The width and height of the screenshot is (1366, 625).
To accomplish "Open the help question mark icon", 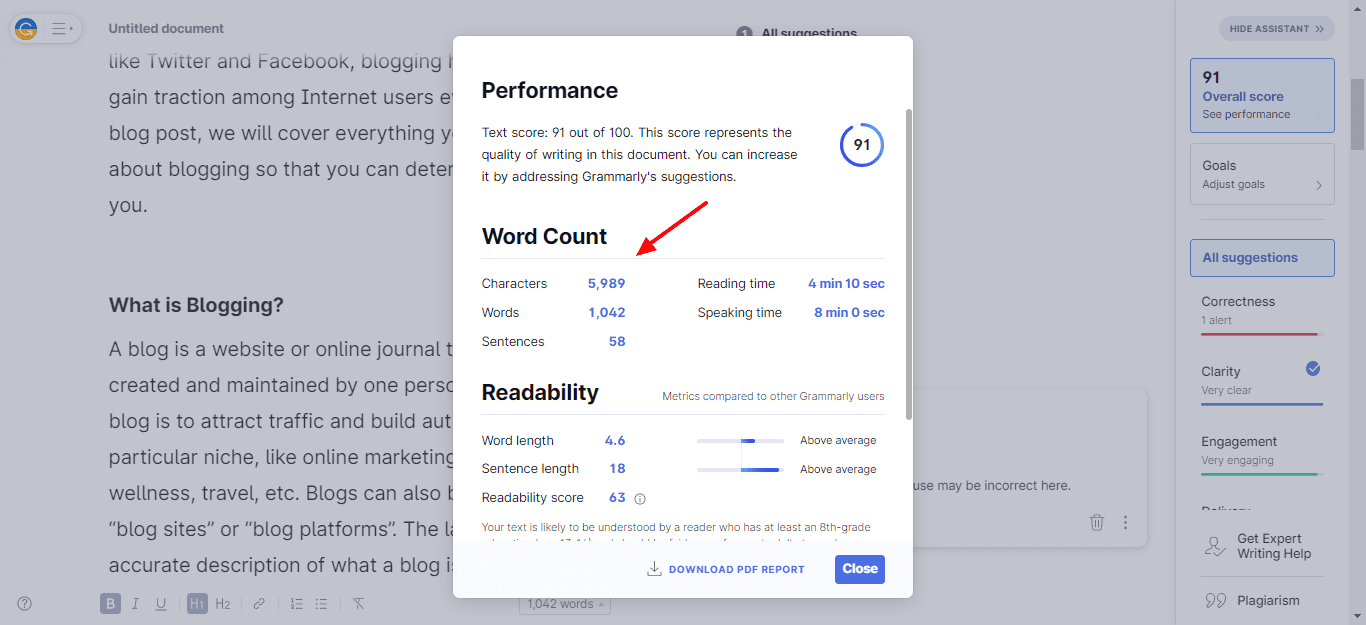I will click(x=25, y=603).
